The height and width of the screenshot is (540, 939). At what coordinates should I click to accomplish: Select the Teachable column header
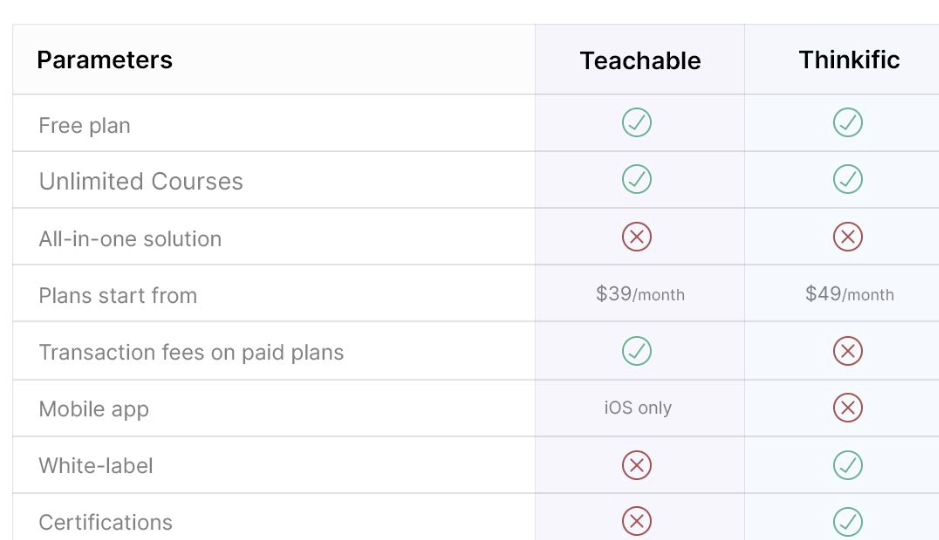pyautogui.click(x=640, y=60)
